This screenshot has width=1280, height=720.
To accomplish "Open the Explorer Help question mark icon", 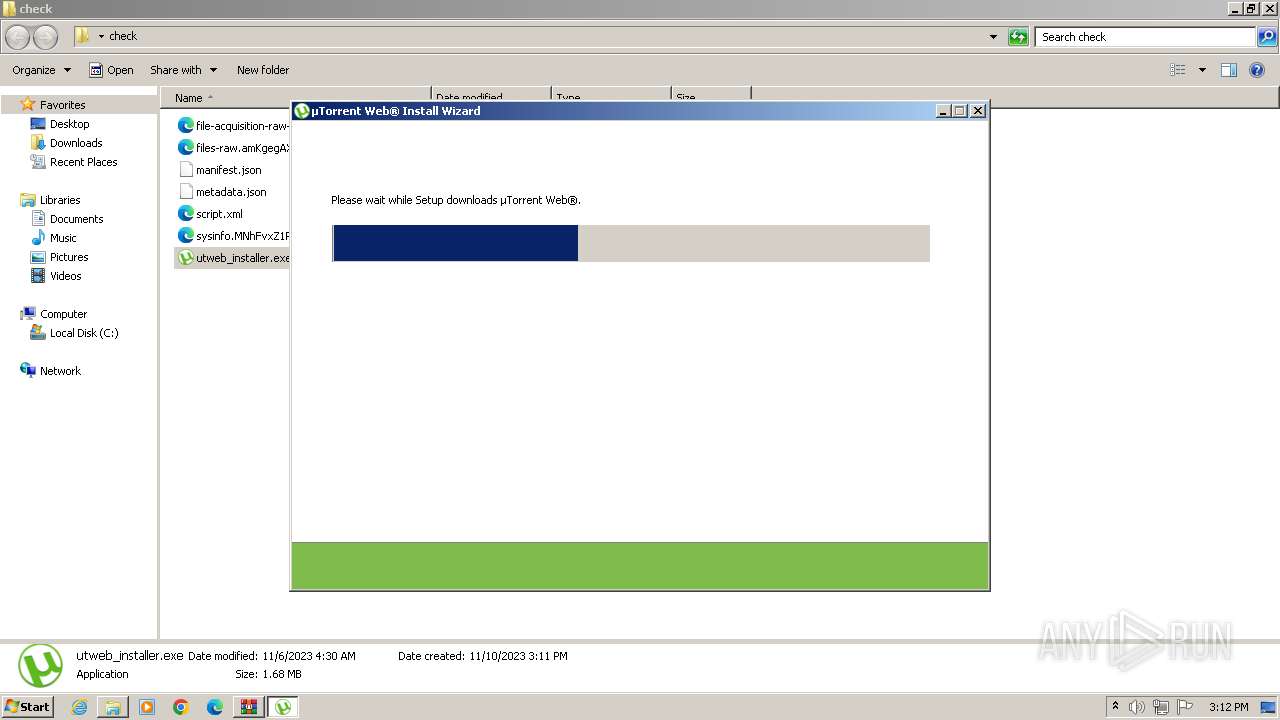I will (1257, 70).
